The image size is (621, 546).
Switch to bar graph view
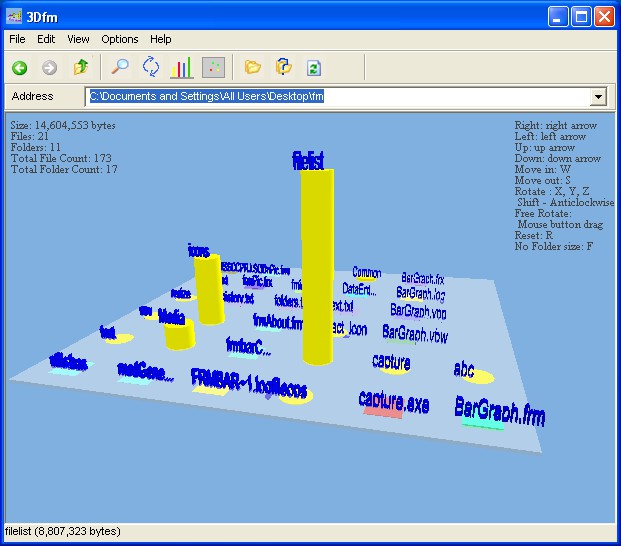[181, 68]
